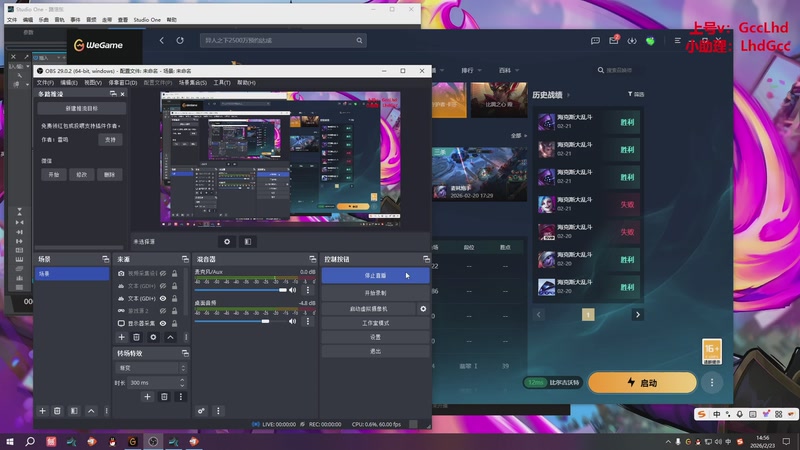
Task: Move source up in 来源 panel
Action: click(x=170, y=337)
